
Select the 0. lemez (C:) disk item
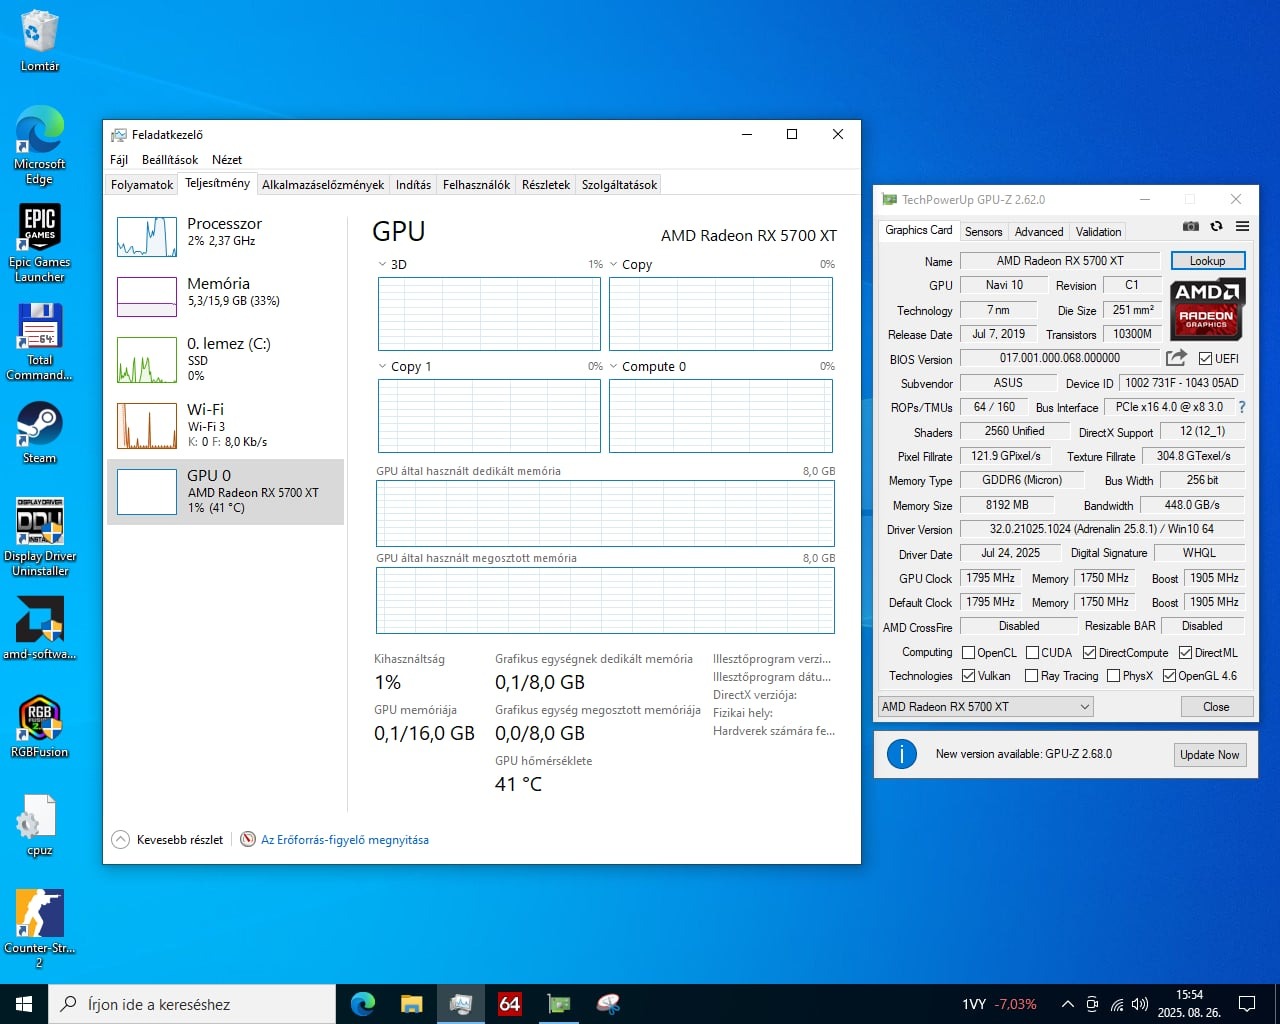pos(225,360)
